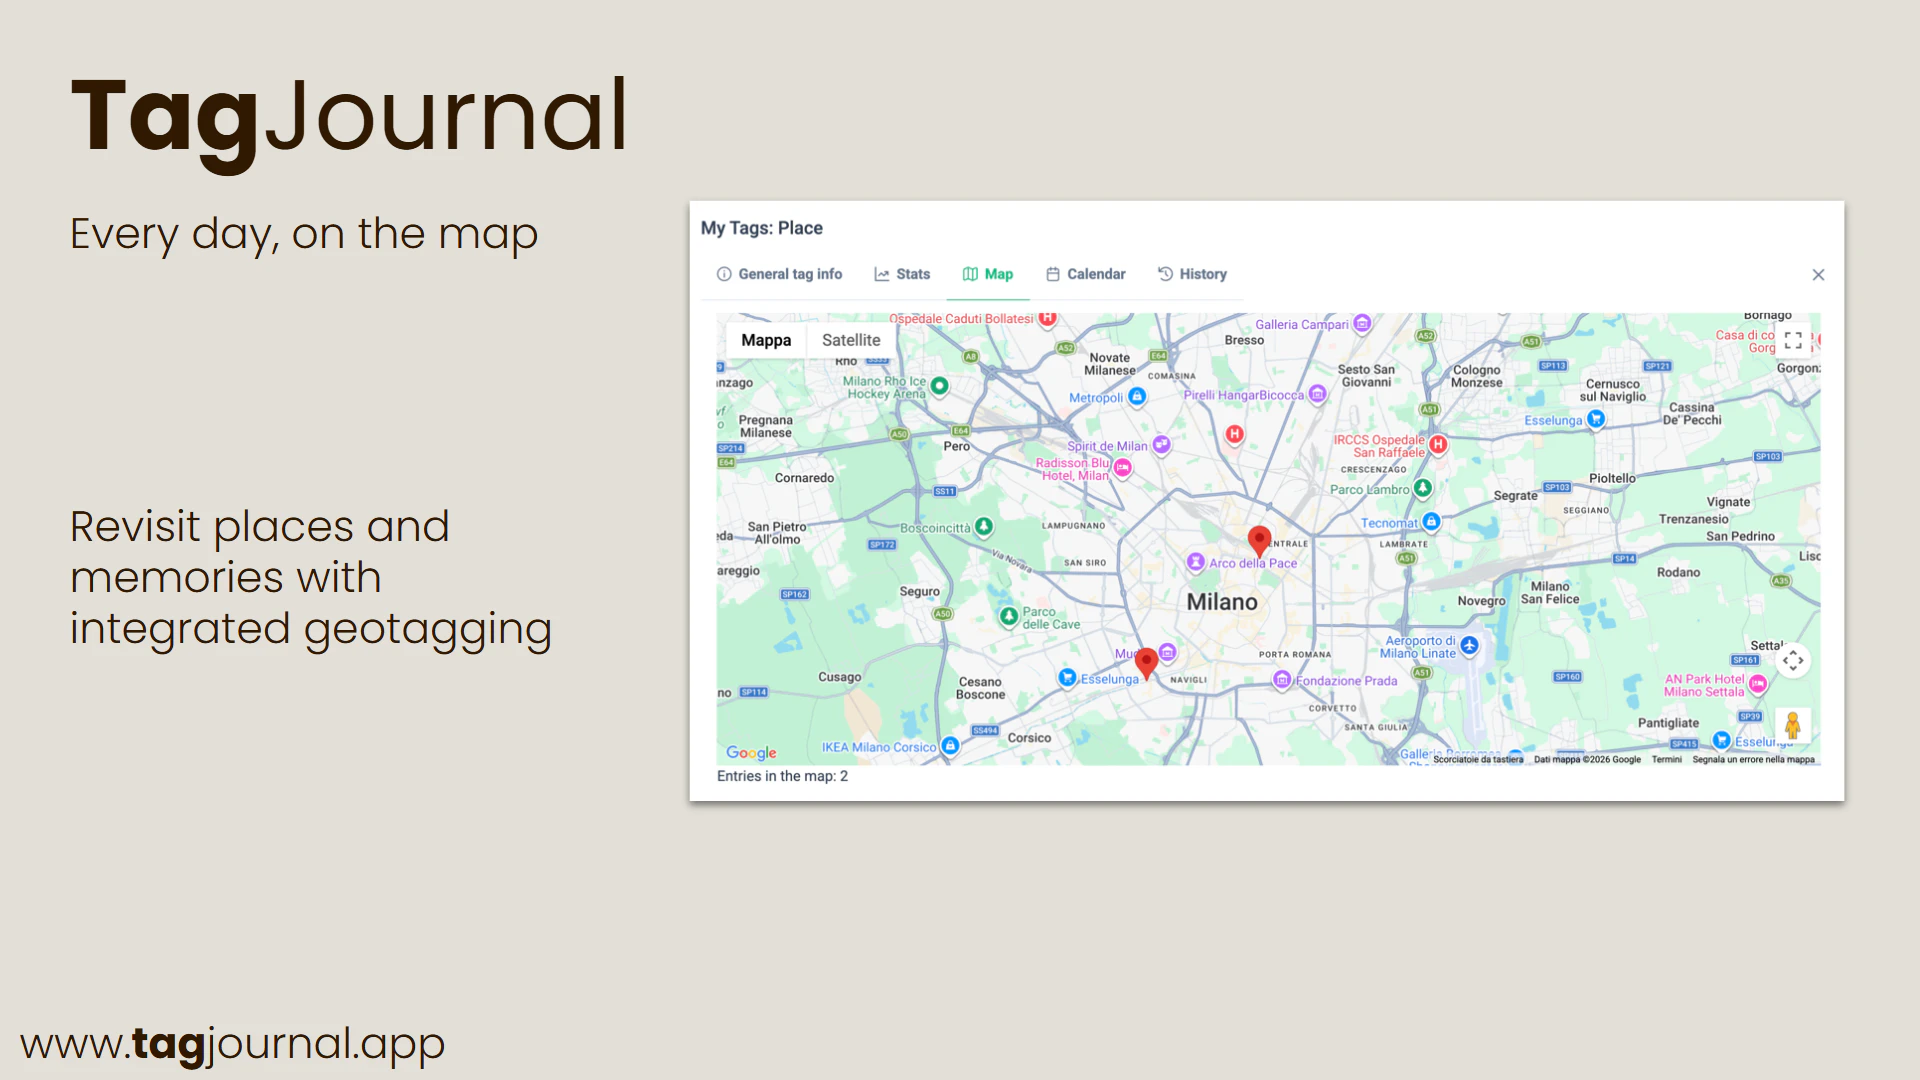The width and height of the screenshot is (1920, 1080).
Task: Click Esselunga icon near Navigli
Action: pyautogui.click(x=1067, y=677)
